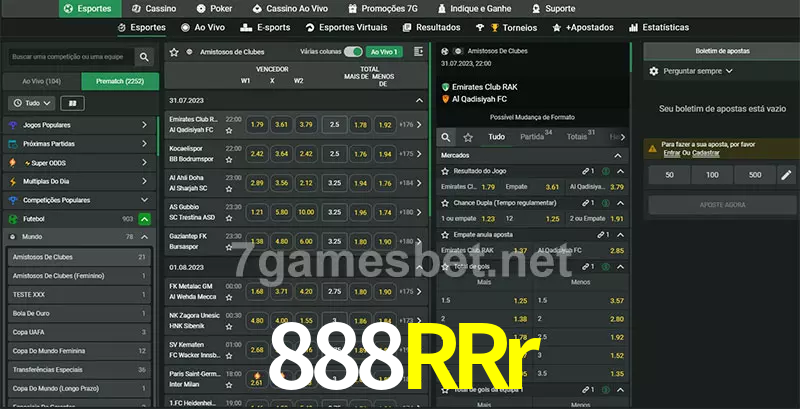Collapse the Futebol sport section

pyautogui.click(x=144, y=218)
